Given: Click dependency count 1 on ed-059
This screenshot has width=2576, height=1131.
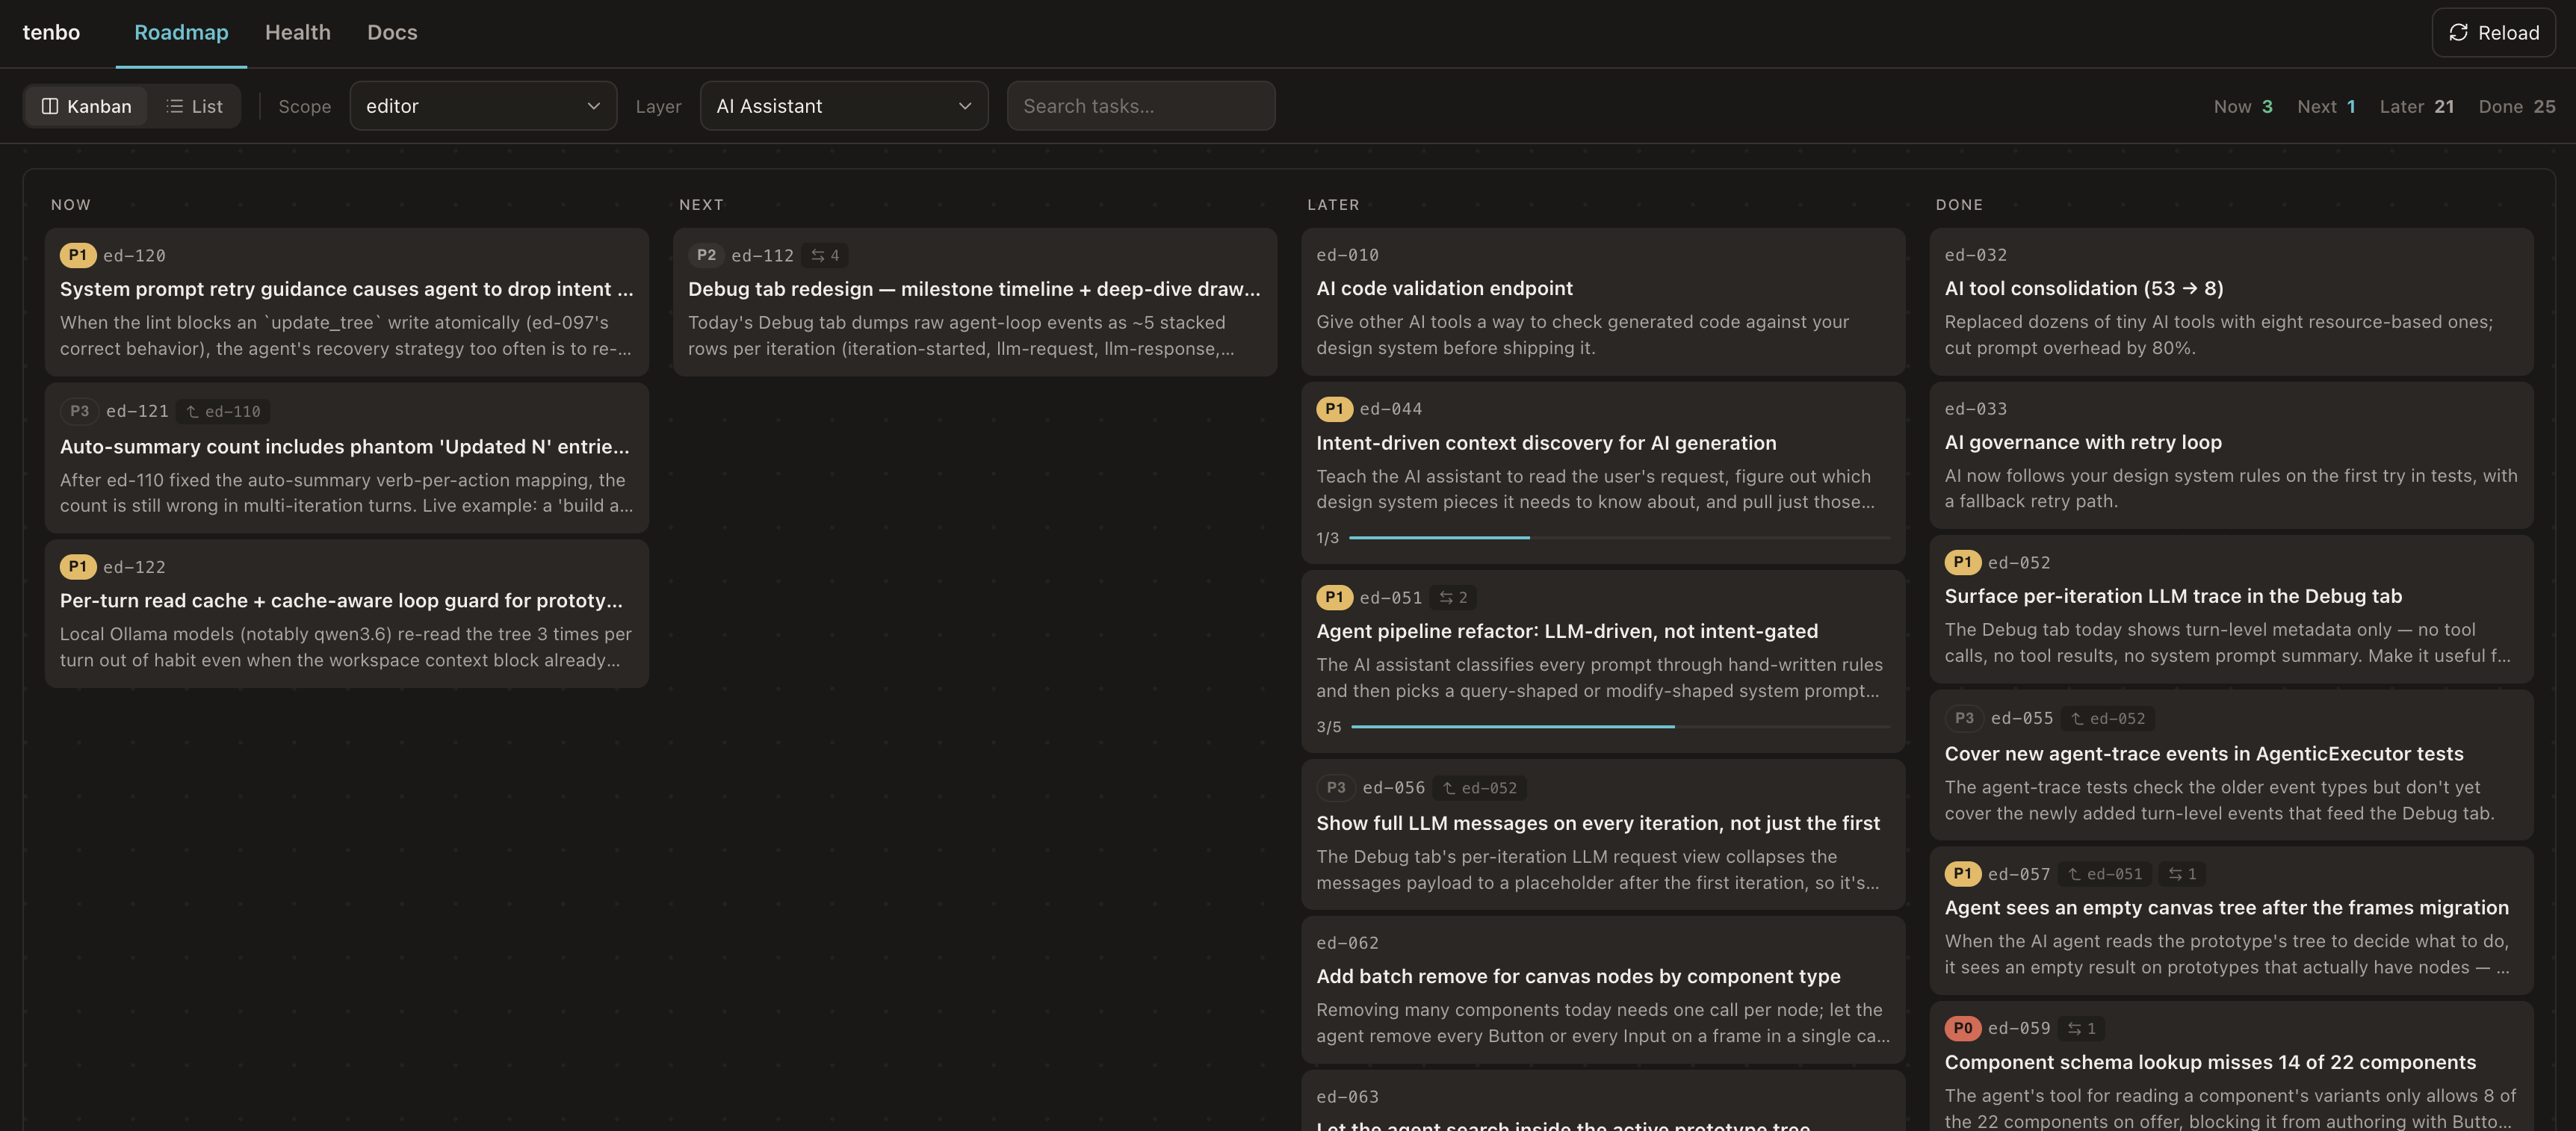Looking at the screenshot, I should pyautogui.click(x=2081, y=1028).
